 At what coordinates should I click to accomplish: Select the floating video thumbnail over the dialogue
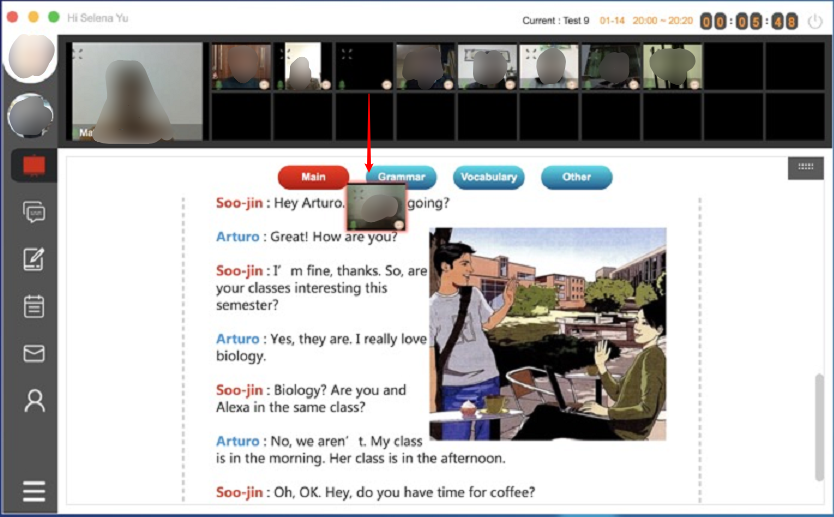pyautogui.click(x=377, y=207)
